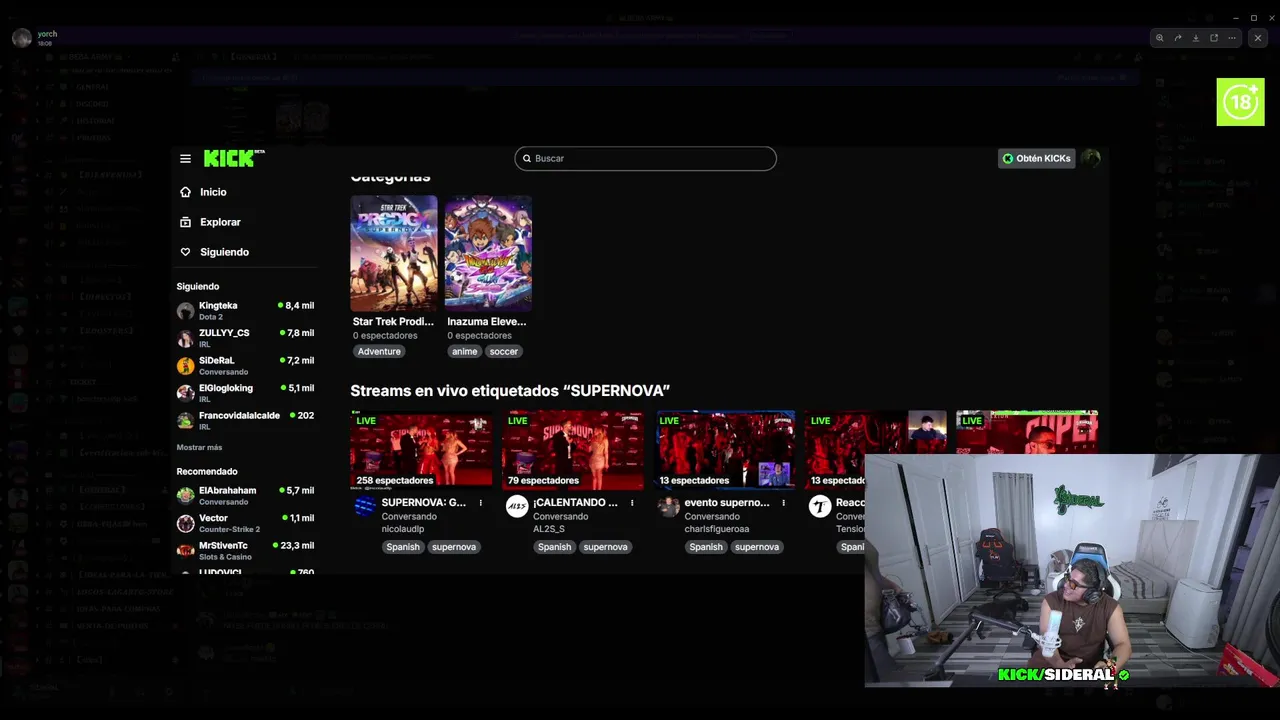Click AL2S_S channel name
The width and height of the screenshot is (1280, 720).
pos(549,529)
